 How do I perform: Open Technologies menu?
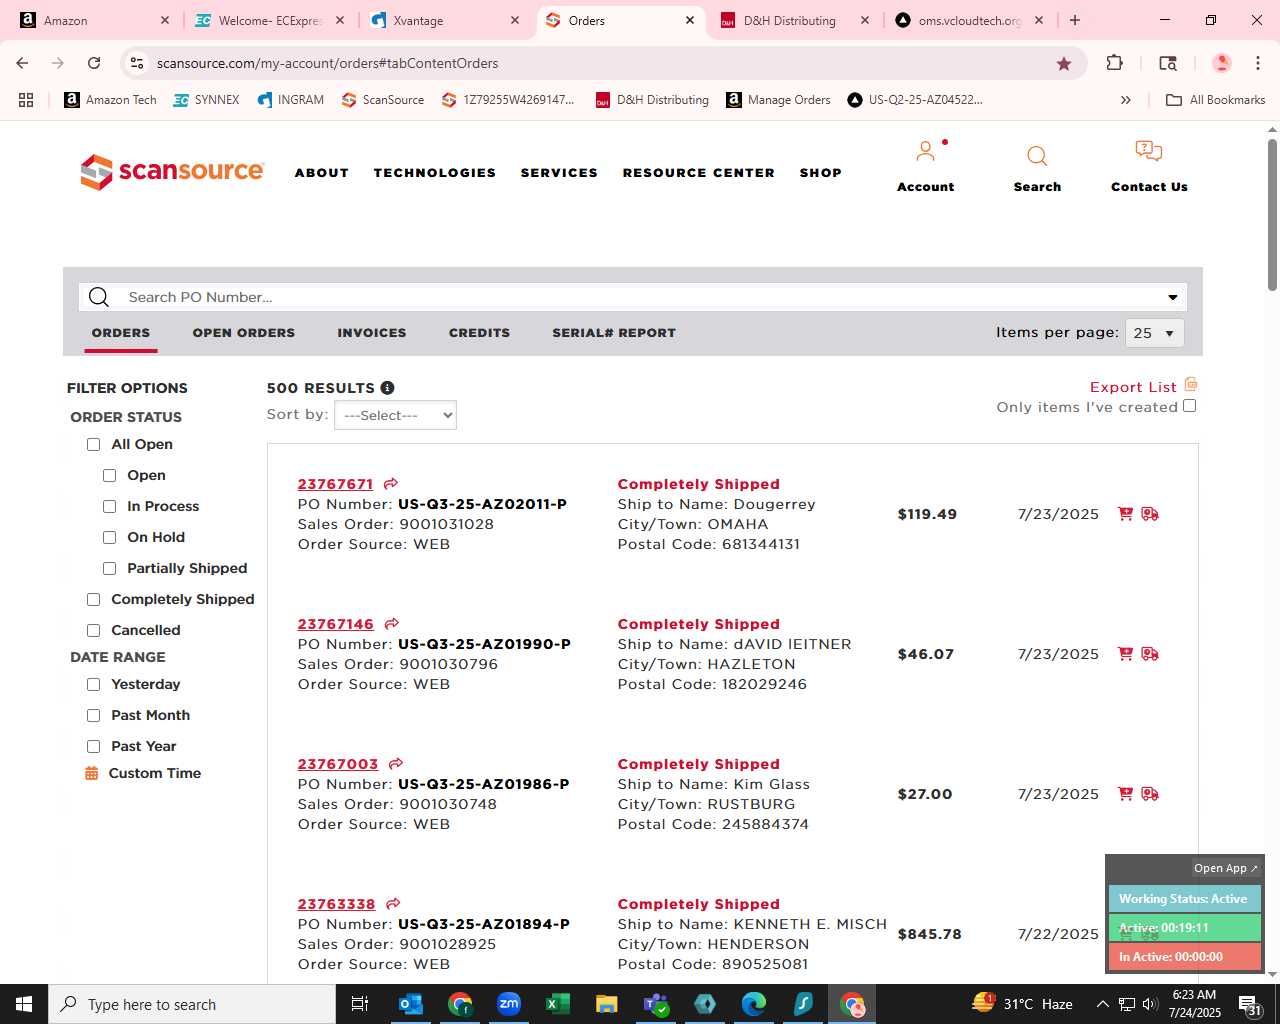click(435, 173)
